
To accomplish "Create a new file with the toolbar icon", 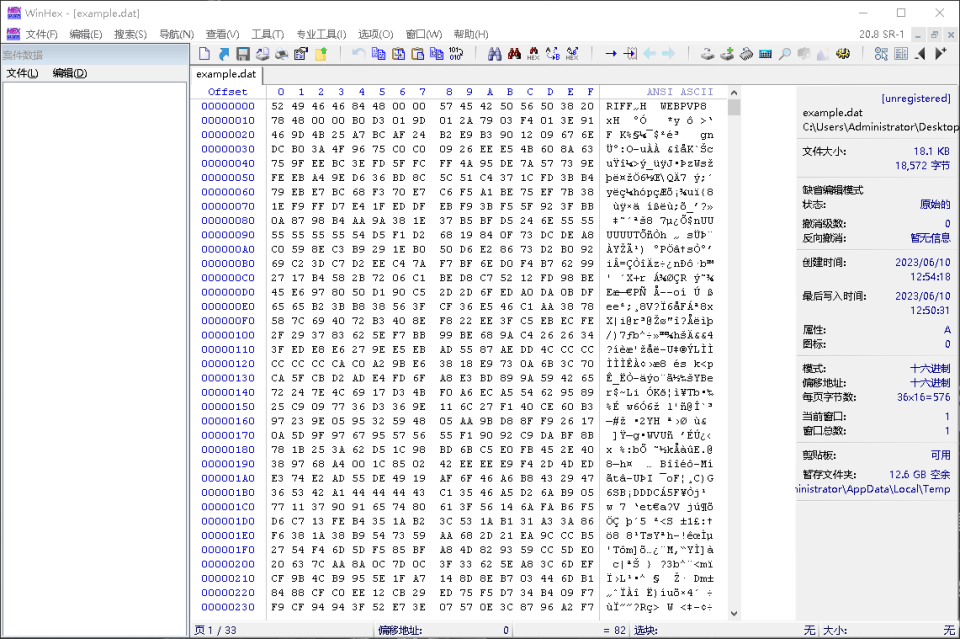I will 205,53.
